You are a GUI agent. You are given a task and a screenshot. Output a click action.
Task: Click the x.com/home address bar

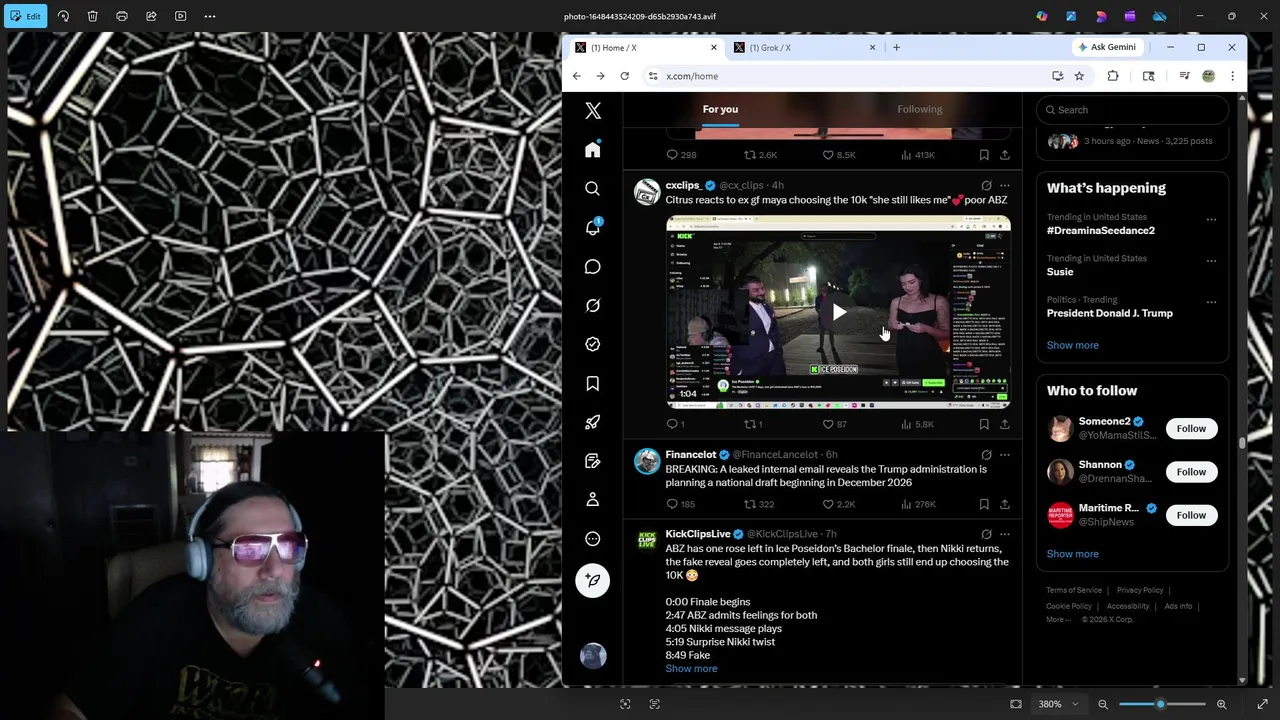(850, 76)
